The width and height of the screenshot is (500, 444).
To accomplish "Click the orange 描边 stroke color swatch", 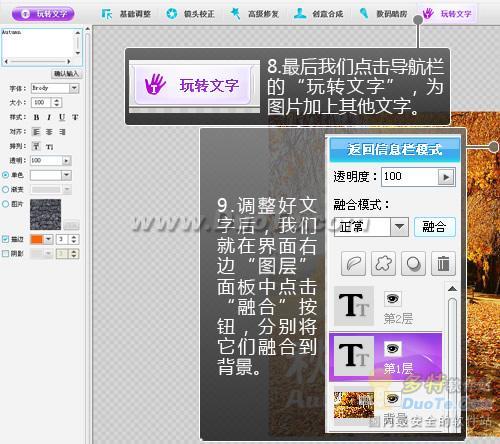I will click(x=37, y=239).
